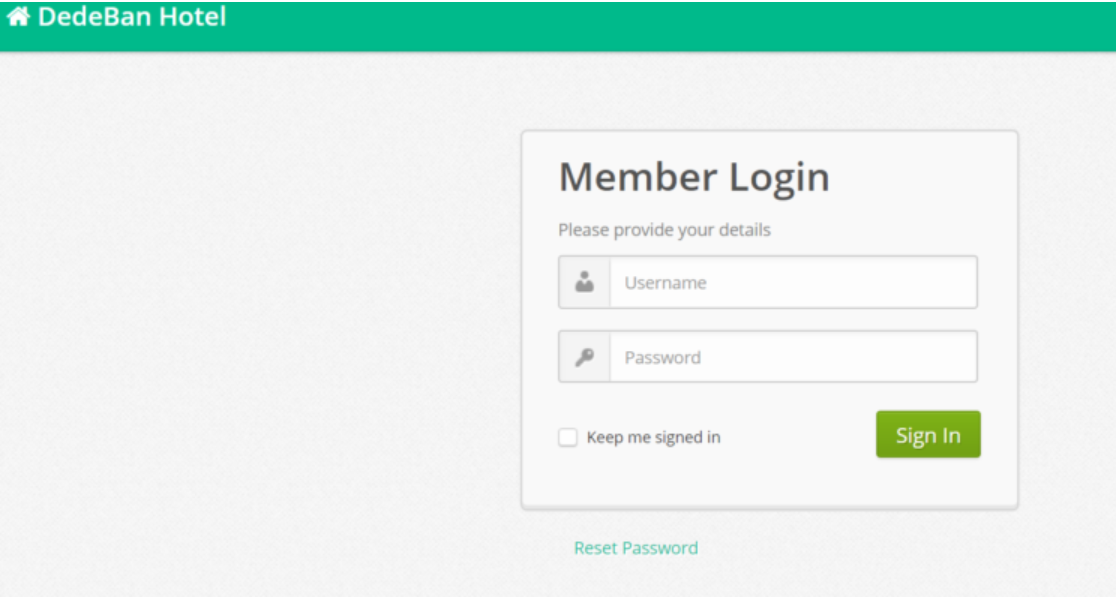Click the "Keep me signed in" label text
Viewport: 1116px width, 597px height.
(653, 437)
